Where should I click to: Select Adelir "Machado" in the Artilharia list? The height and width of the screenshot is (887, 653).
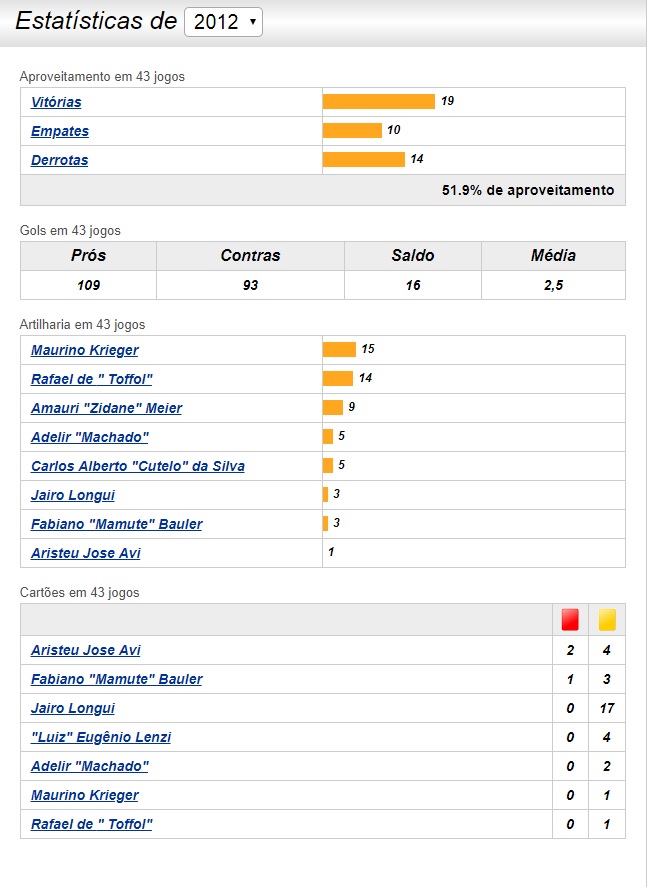(89, 437)
